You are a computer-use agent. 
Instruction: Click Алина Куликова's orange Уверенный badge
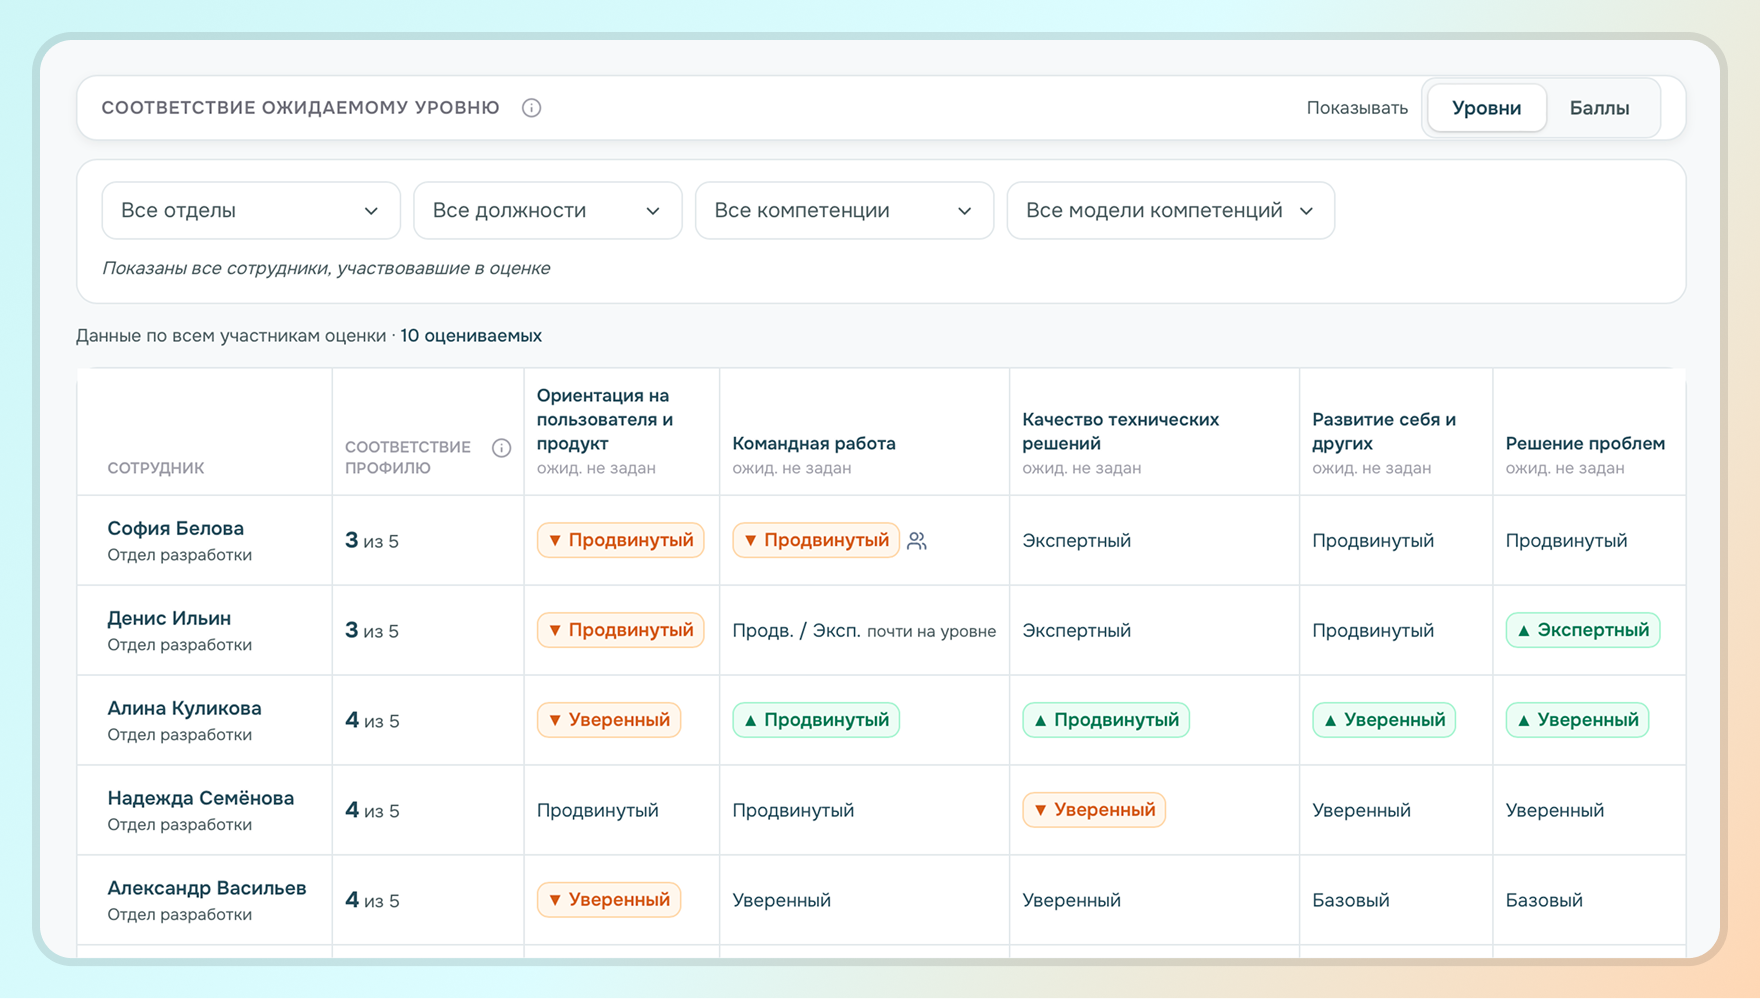coord(609,720)
